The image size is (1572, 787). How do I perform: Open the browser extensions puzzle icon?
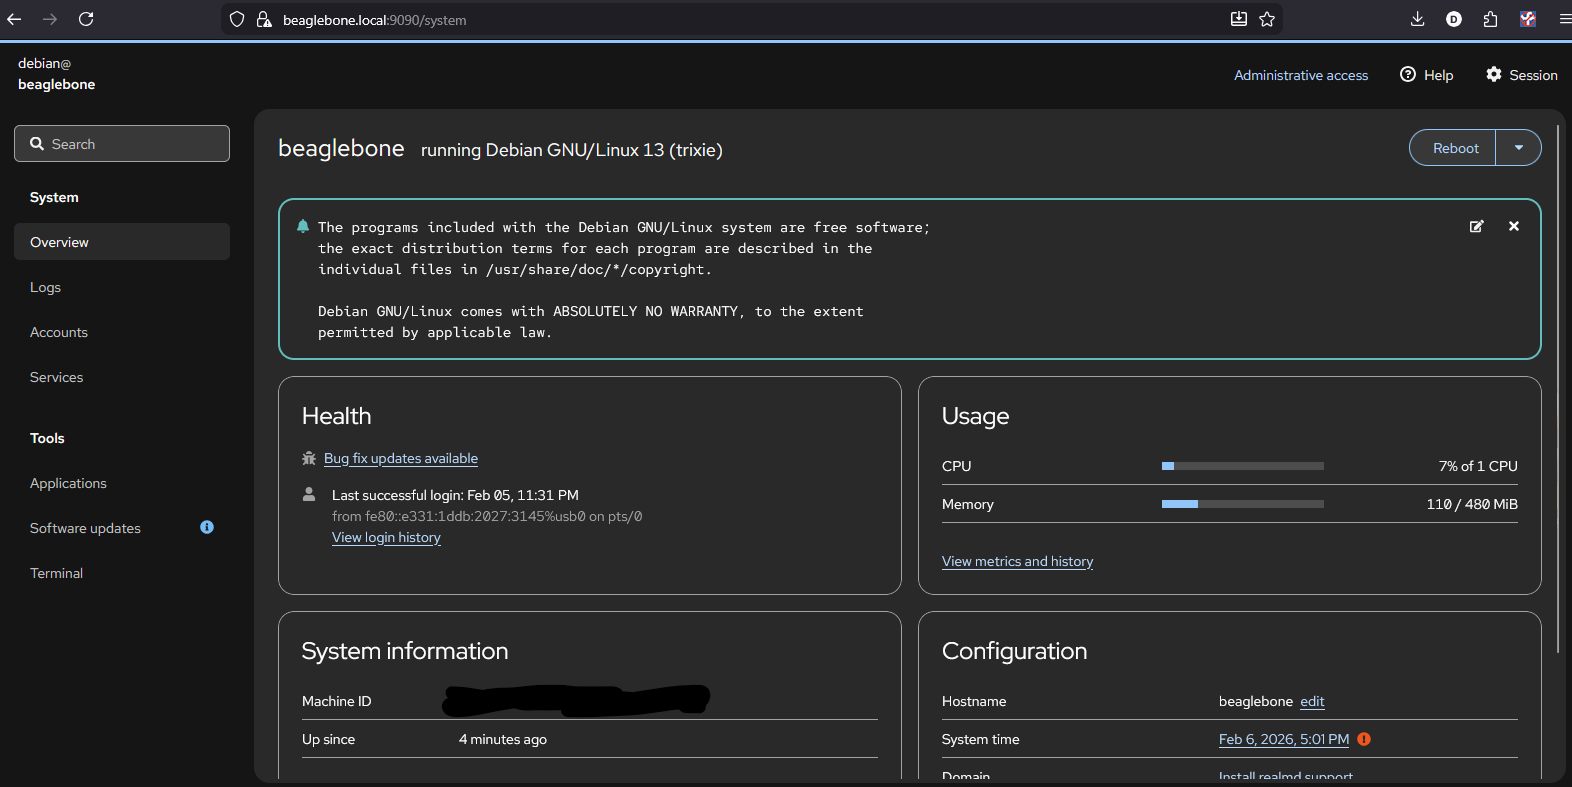[1490, 19]
